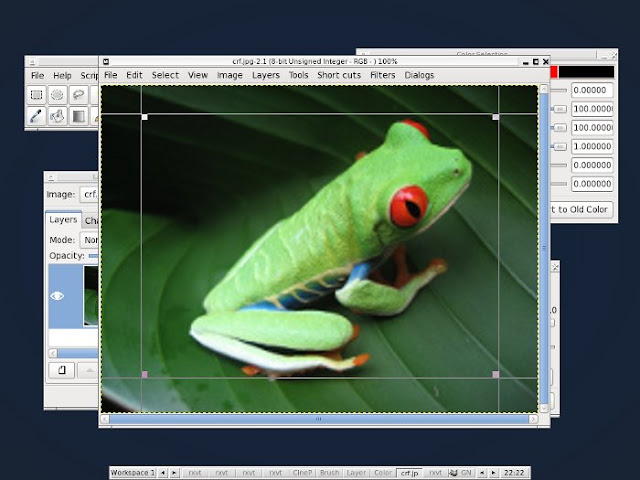Image resolution: width=640 pixels, height=480 pixels.
Task: Click the red current color swatch
Action: click(x=554, y=72)
